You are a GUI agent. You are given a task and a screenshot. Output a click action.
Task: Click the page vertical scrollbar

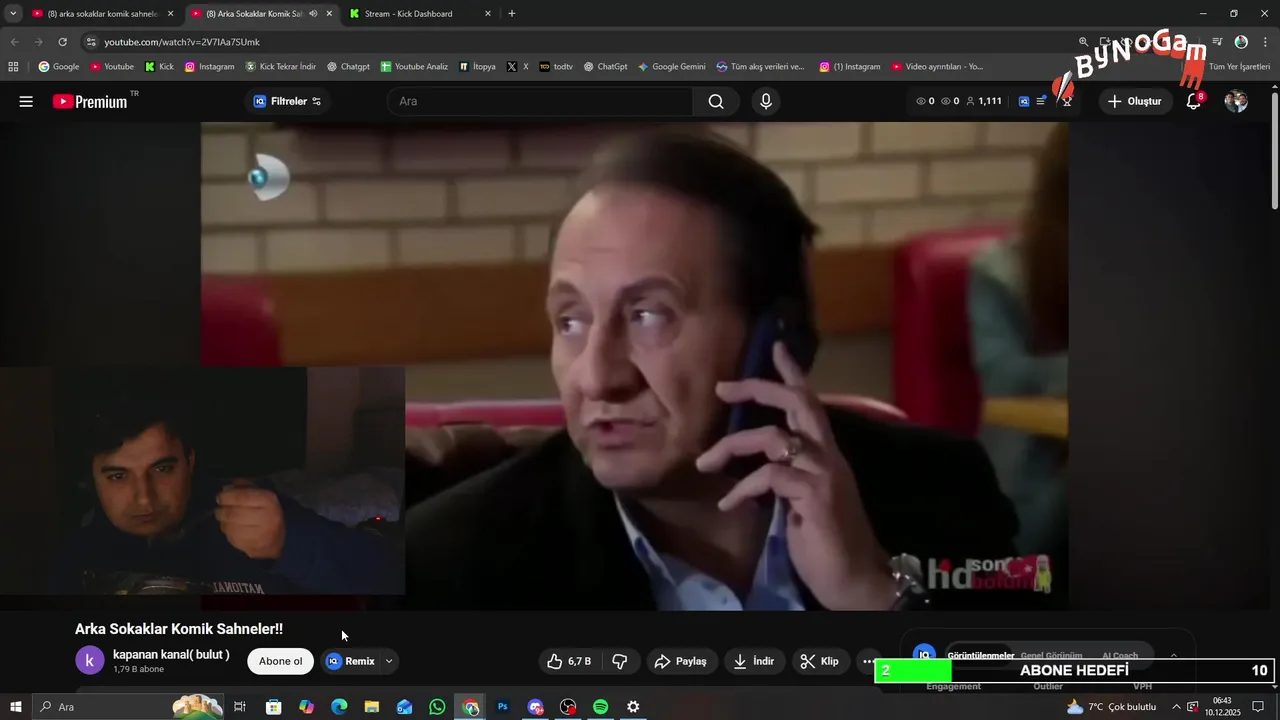(1275, 150)
